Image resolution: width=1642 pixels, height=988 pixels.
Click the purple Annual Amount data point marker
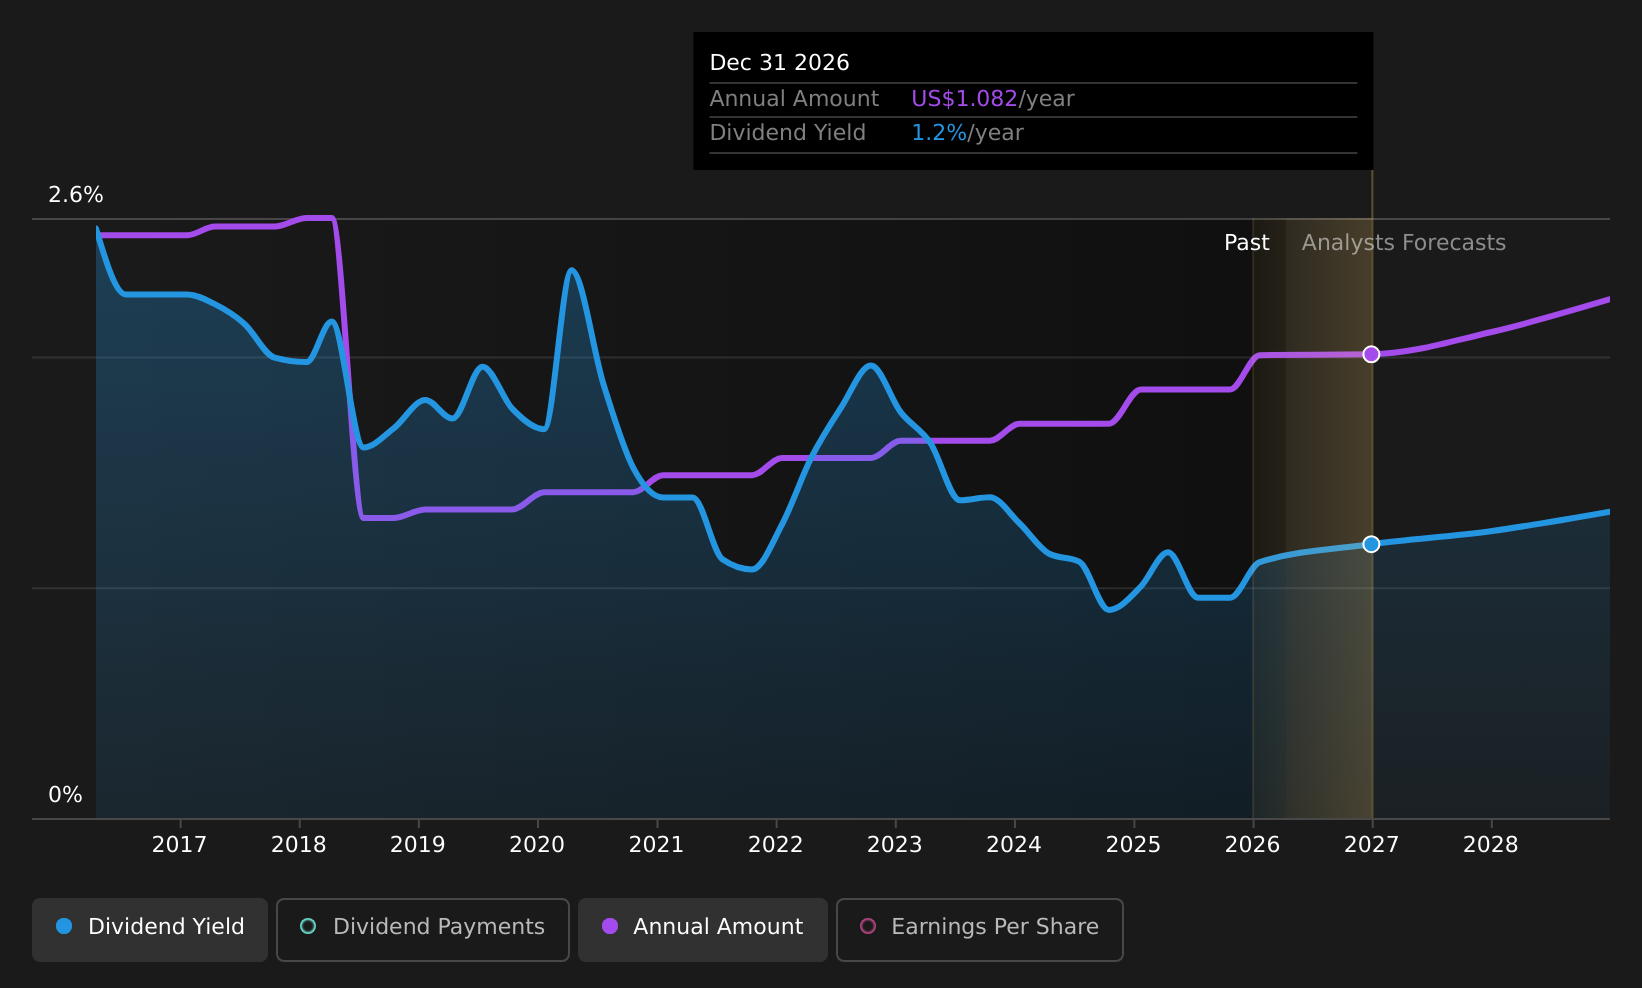(x=1371, y=354)
